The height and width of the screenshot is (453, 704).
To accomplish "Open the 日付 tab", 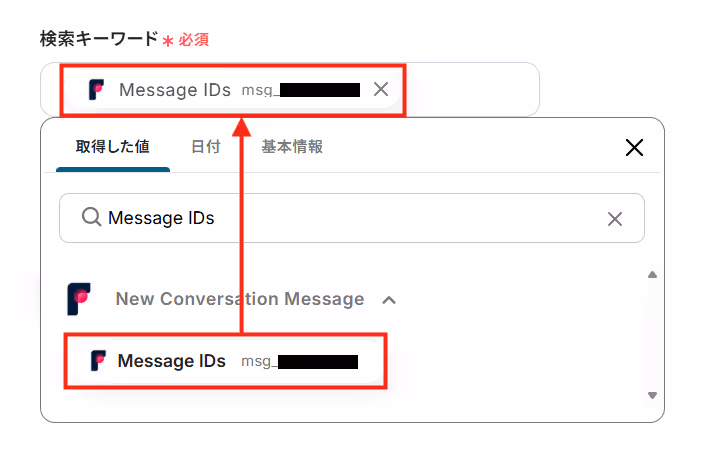I will coord(206,147).
